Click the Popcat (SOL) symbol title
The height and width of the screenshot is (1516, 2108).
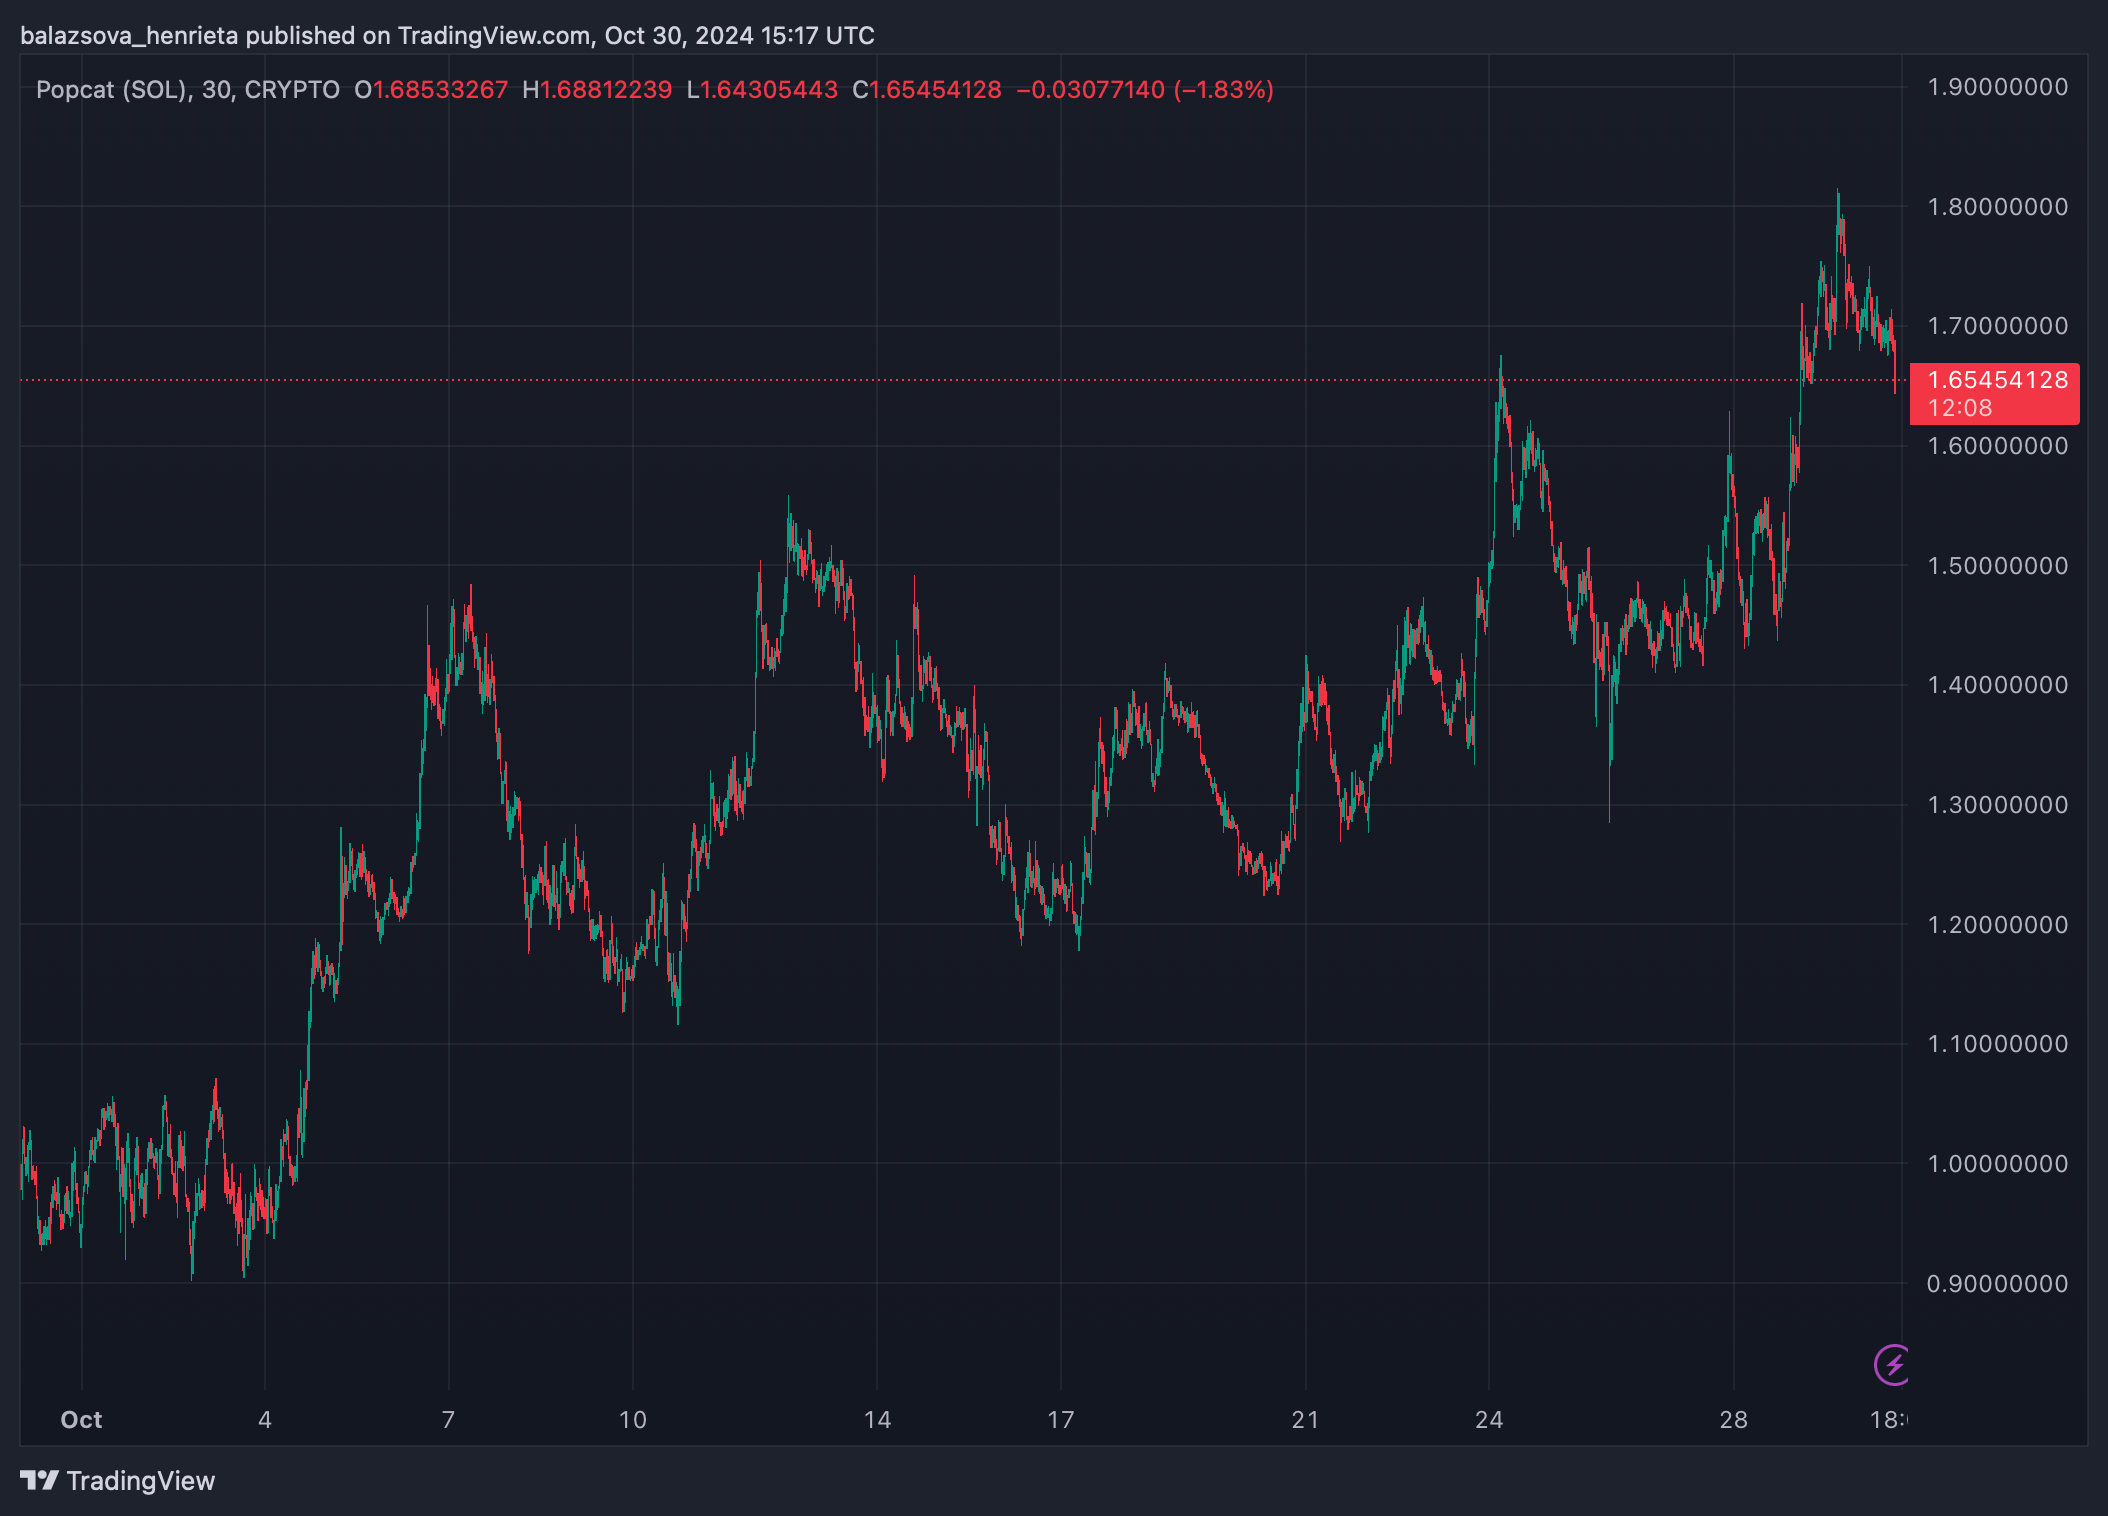(112, 90)
